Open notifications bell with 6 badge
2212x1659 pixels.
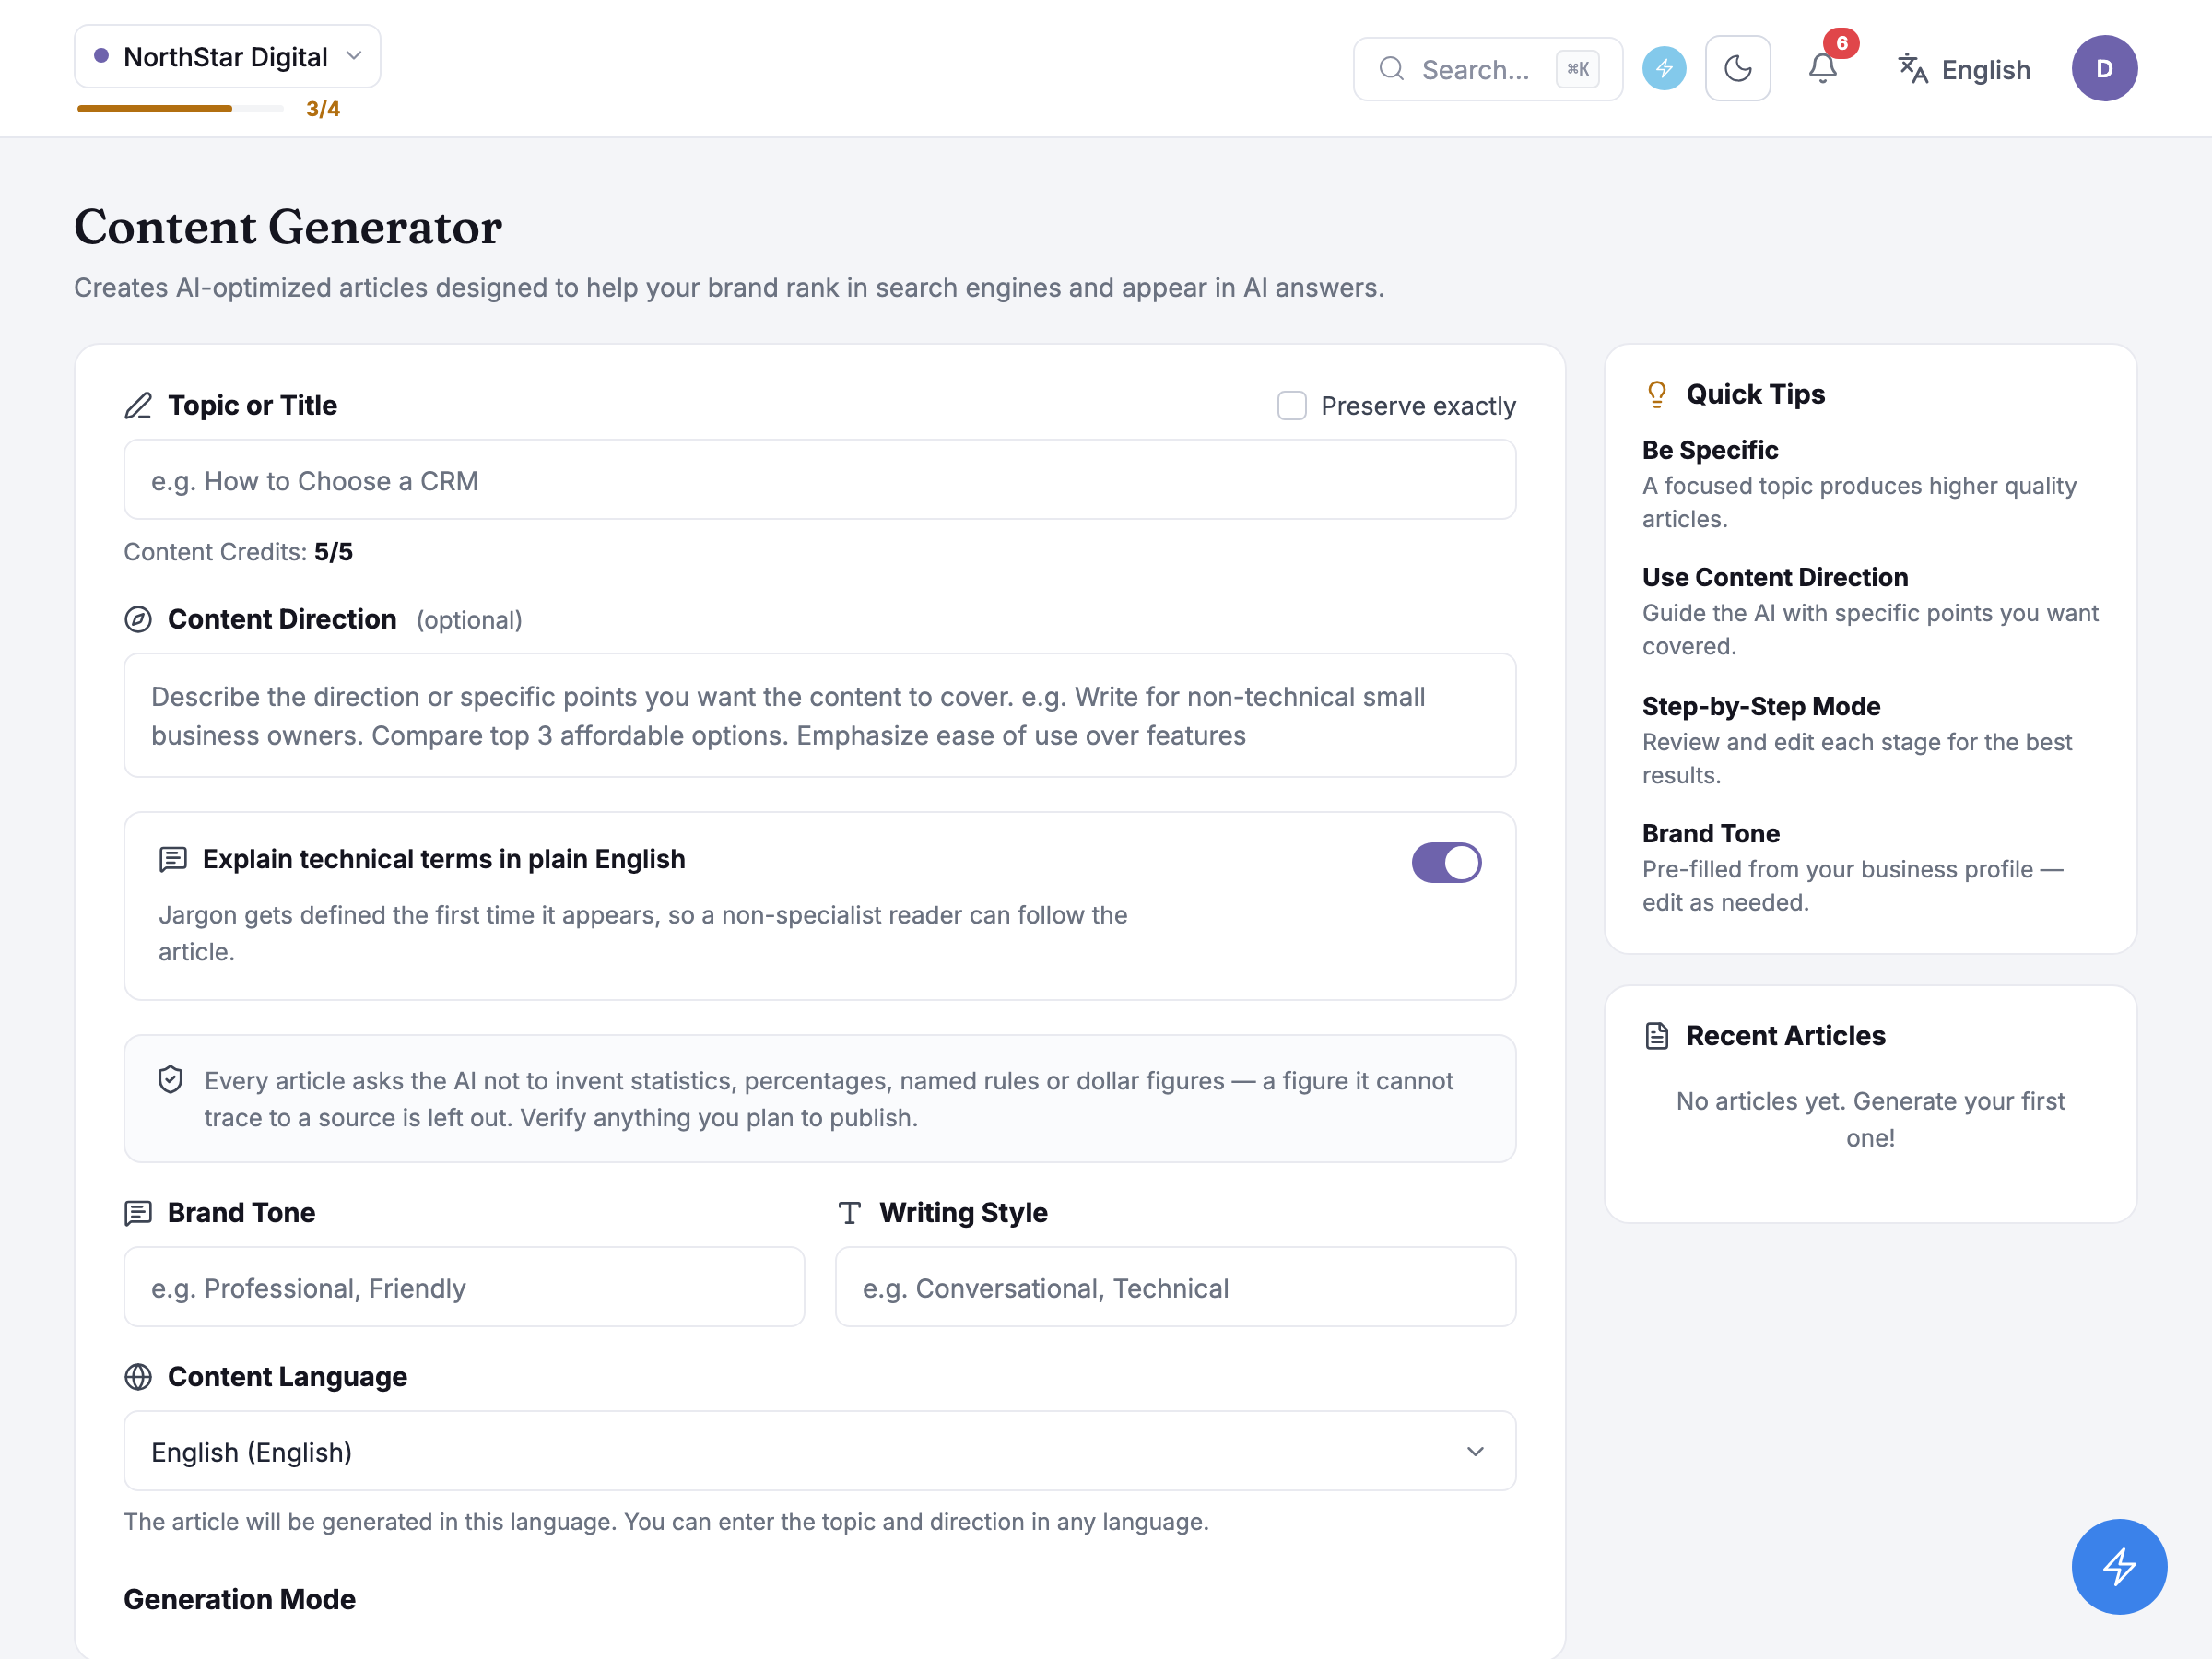[1822, 68]
